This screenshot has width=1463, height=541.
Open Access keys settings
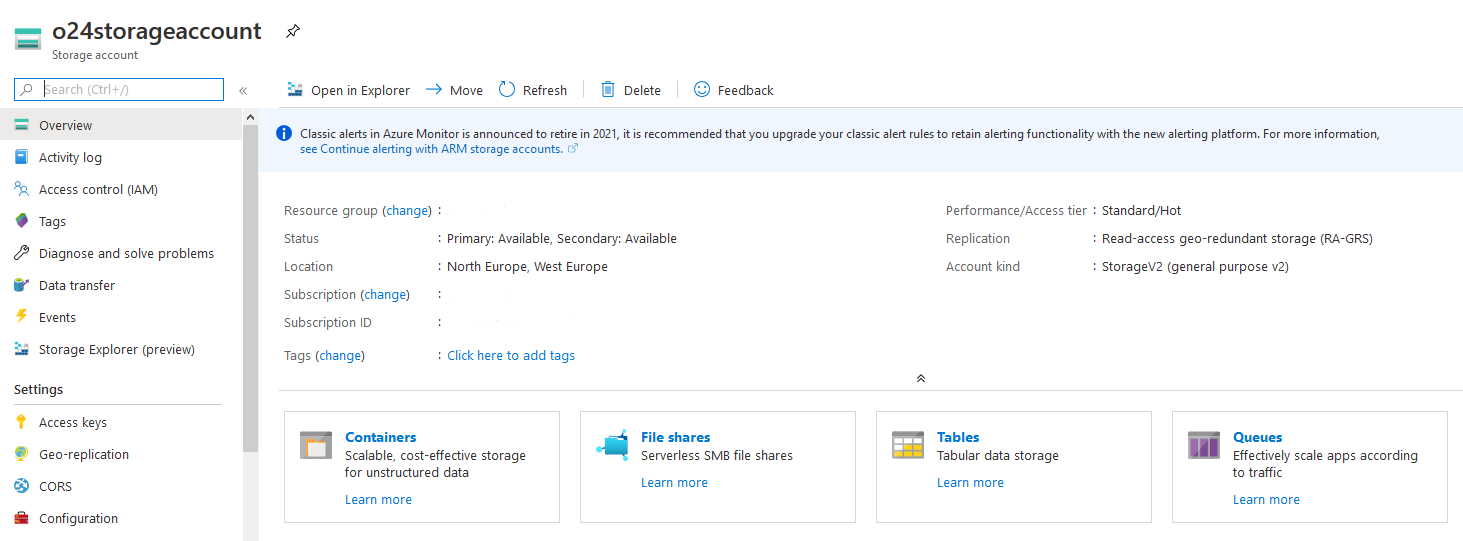coord(73,423)
